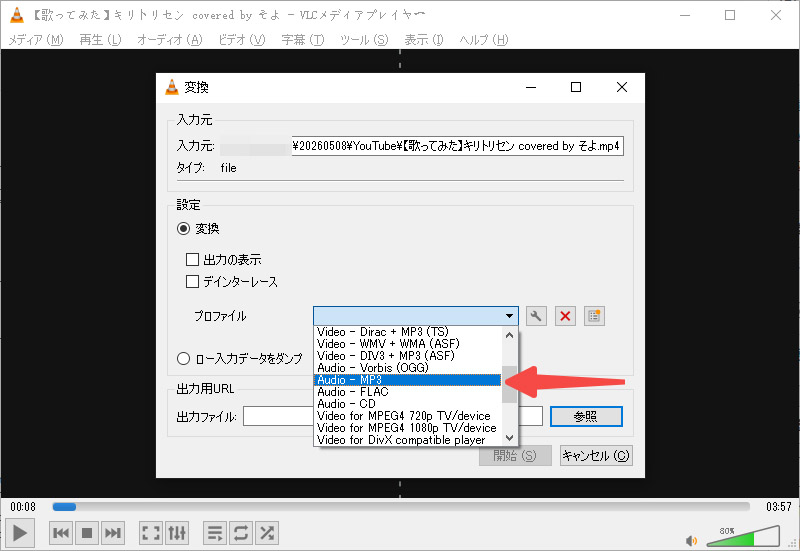The height and width of the screenshot is (551, 800).
Task: Choose Video for MPEG4 720p TV/device
Action: [407, 416]
